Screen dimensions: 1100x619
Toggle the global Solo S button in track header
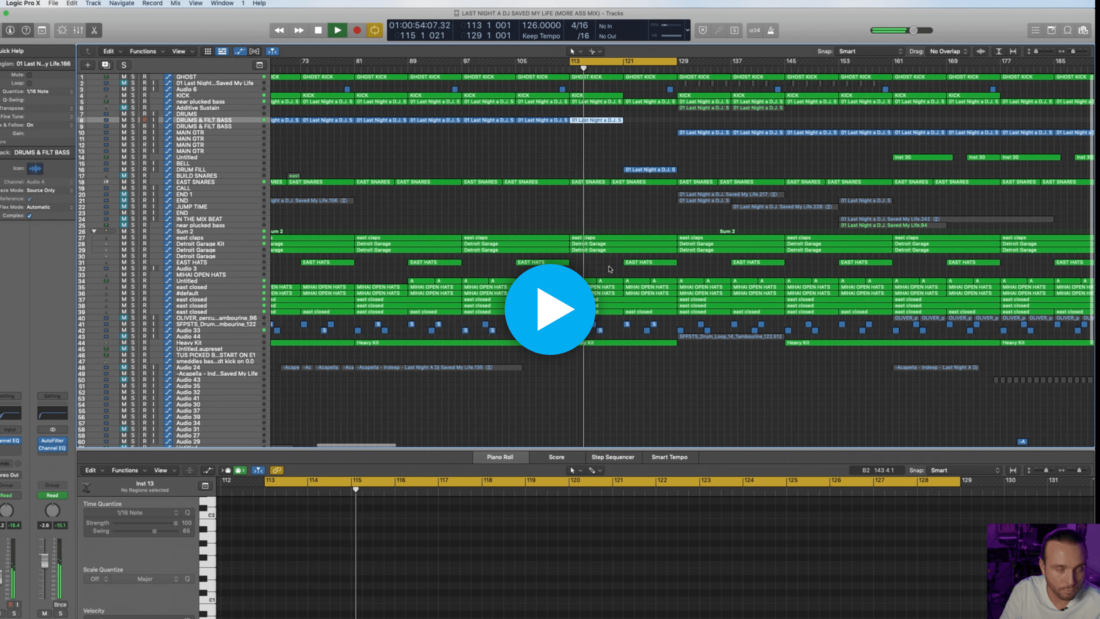tap(124, 65)
